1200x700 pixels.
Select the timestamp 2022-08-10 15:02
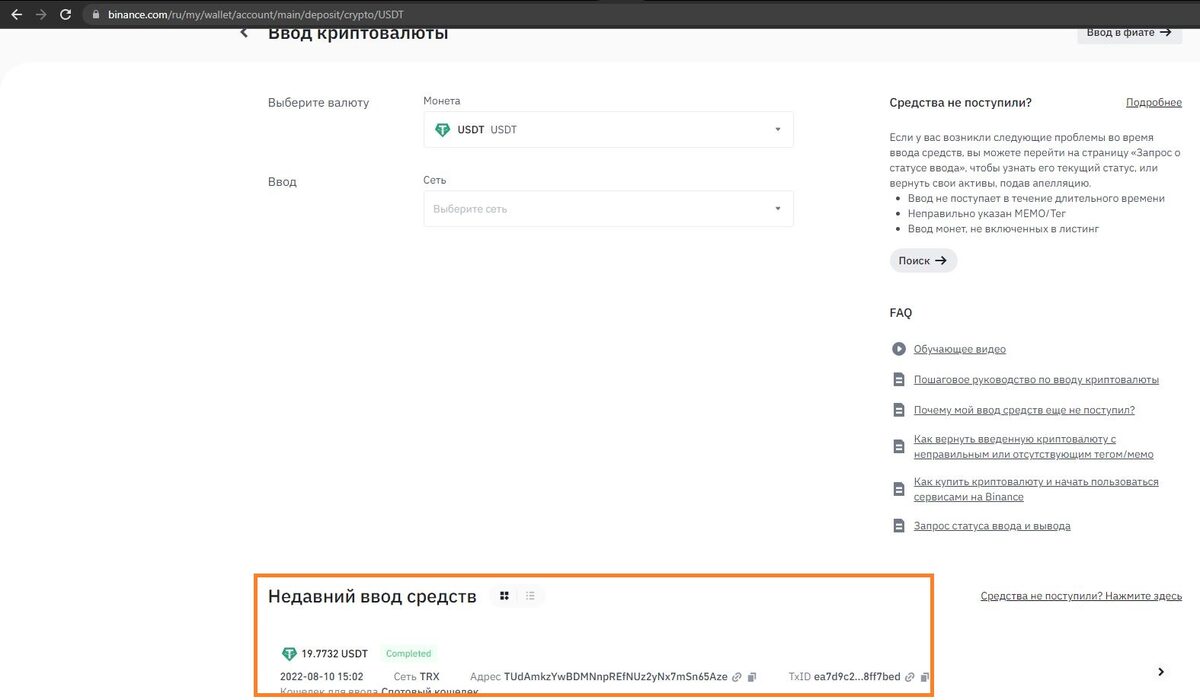321,677
